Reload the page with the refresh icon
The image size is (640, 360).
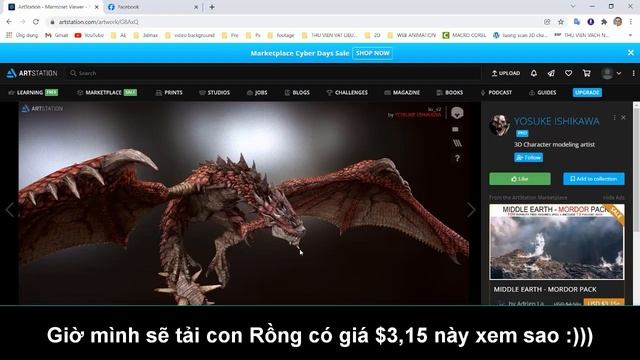pyautogui.click(x=36, y=22)
